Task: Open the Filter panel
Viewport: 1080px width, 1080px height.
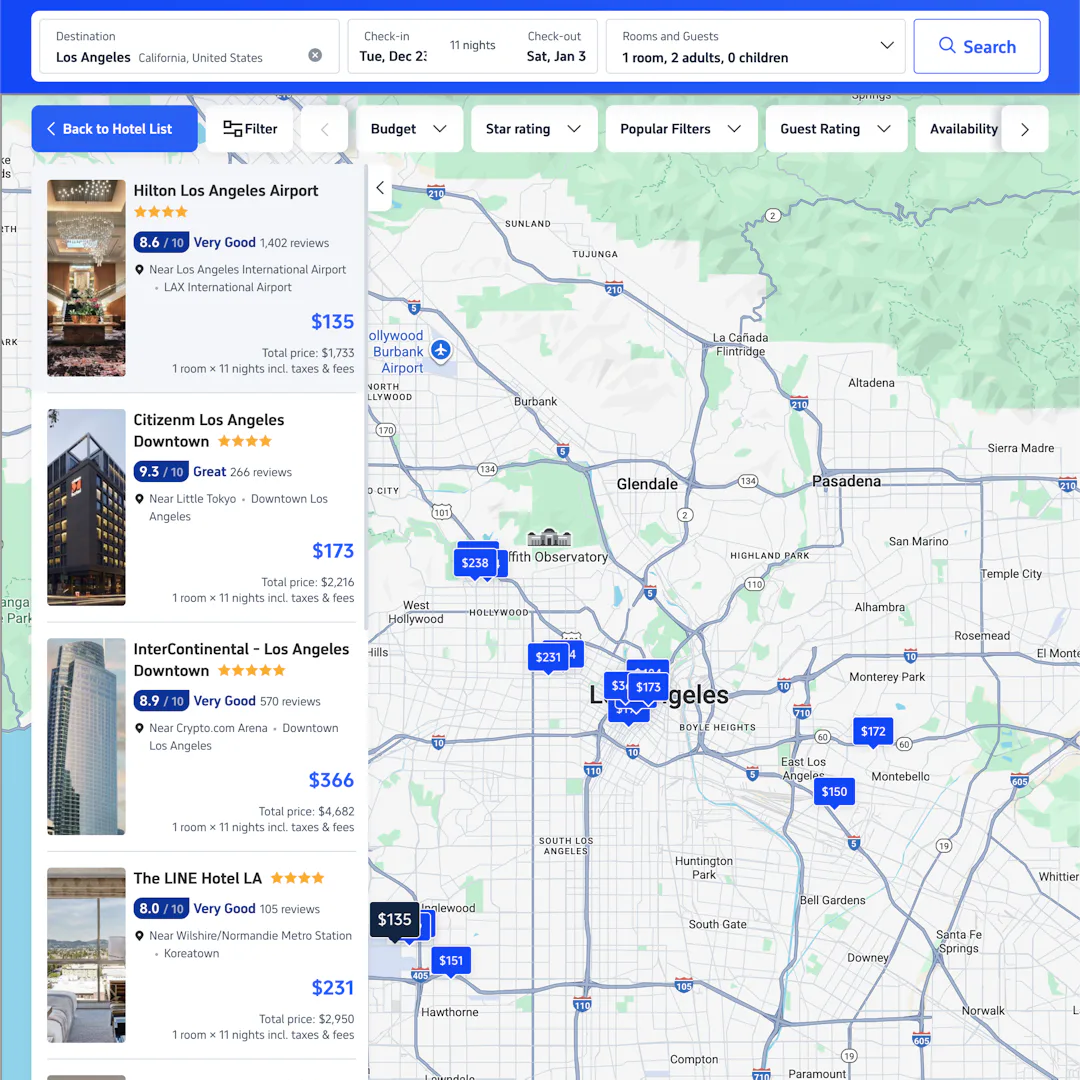Action: tap(250, 129)
